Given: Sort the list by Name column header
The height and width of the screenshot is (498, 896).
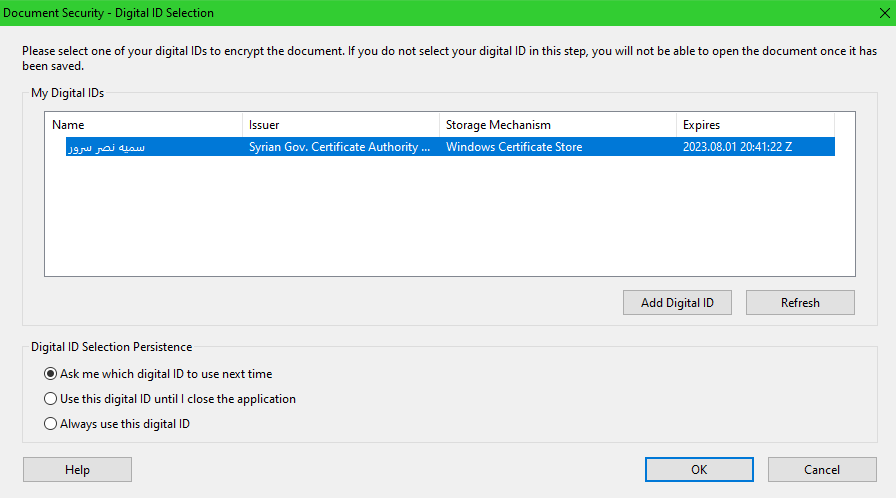Looking at the screenshot, I should [x=144, y=125].
